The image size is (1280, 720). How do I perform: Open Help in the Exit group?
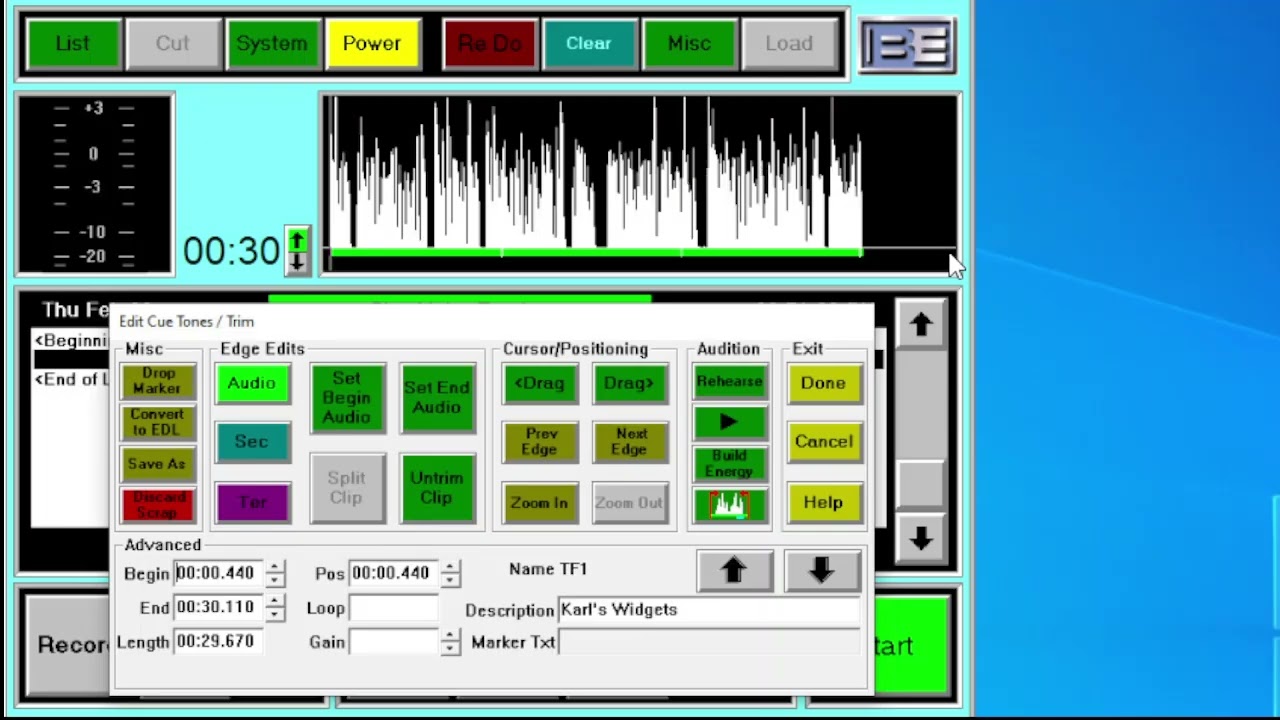pyautogui.click(x=823, y=503)
